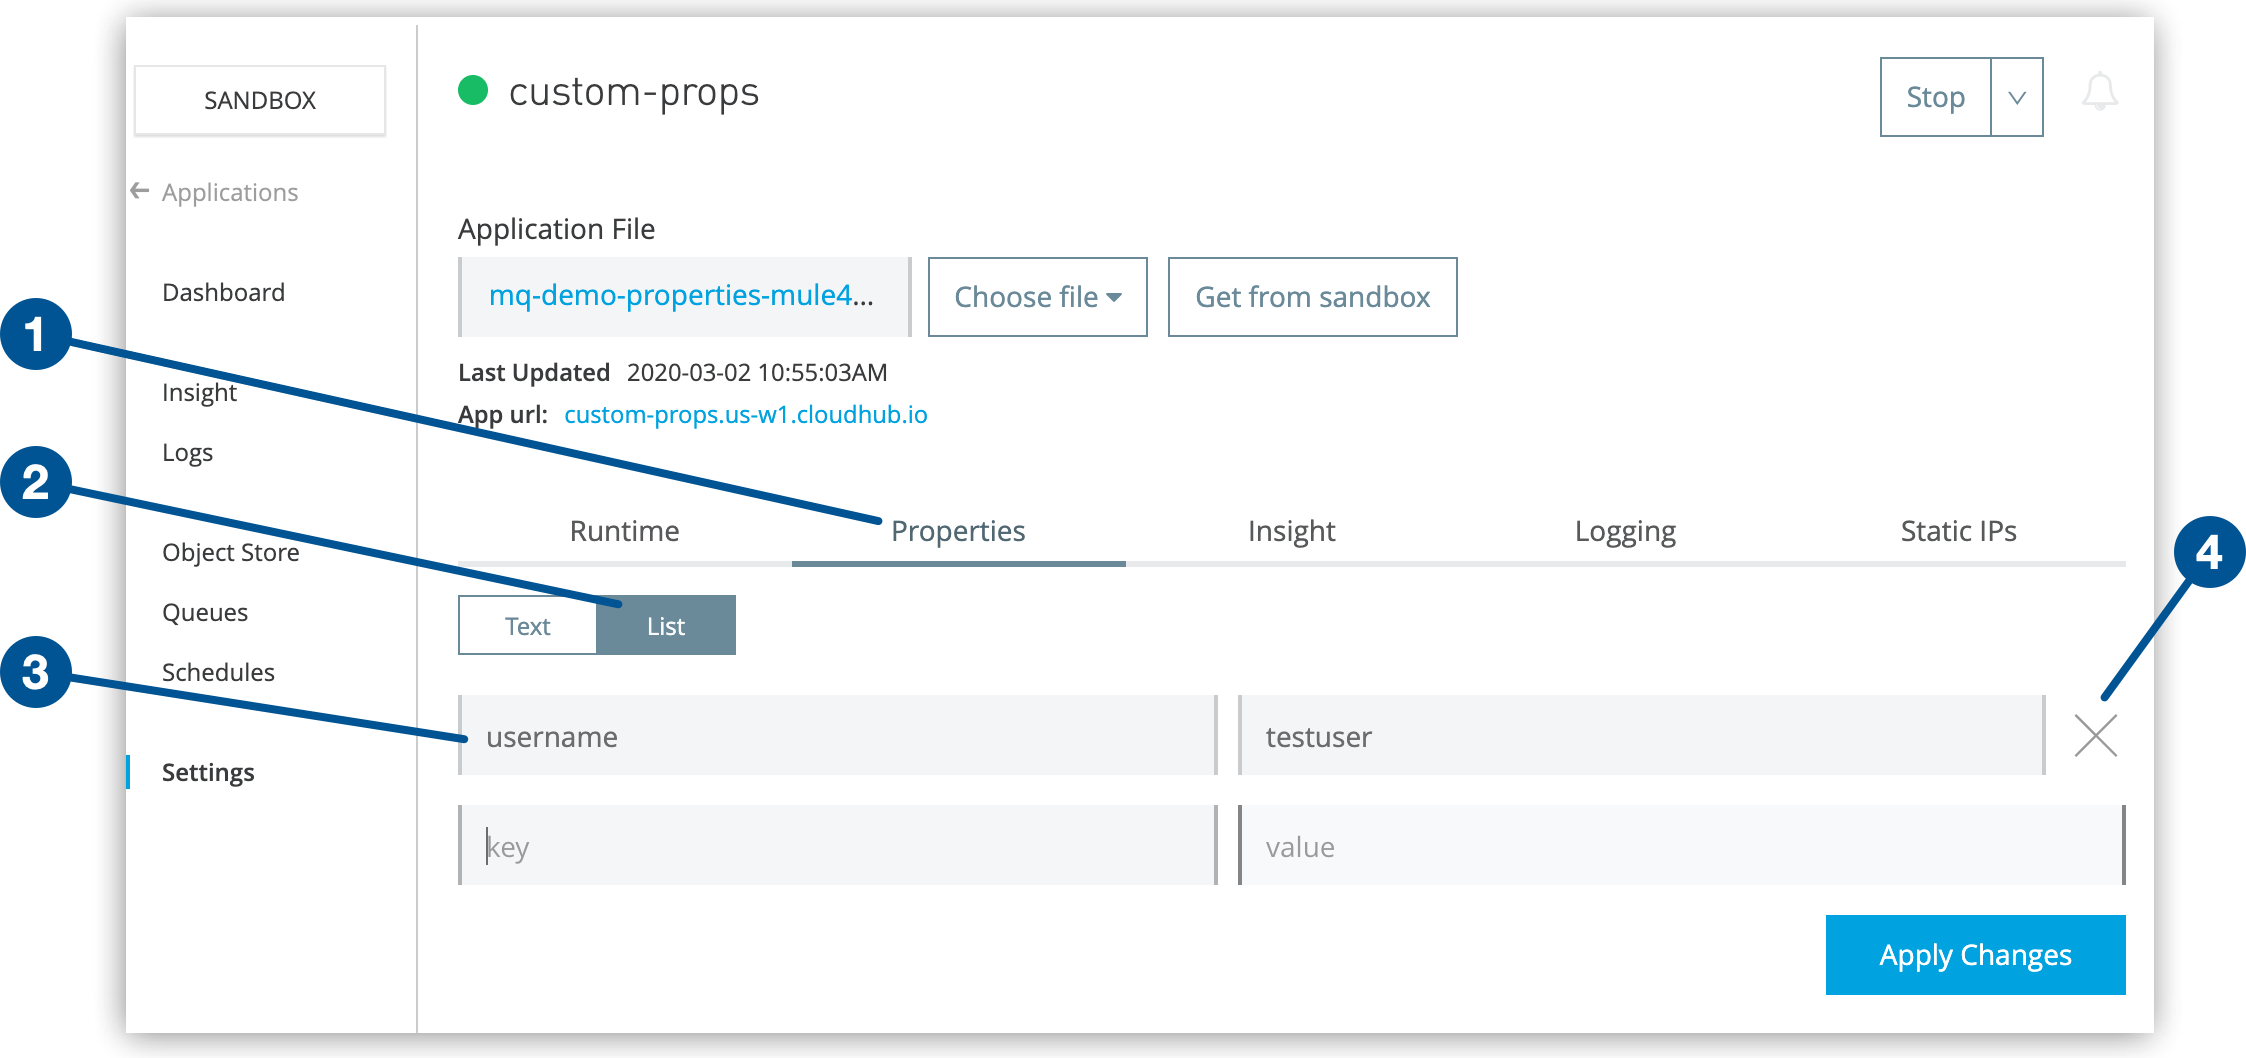Select the List view toggle
Screen dimensions: 2246x1058
[666, 626]
